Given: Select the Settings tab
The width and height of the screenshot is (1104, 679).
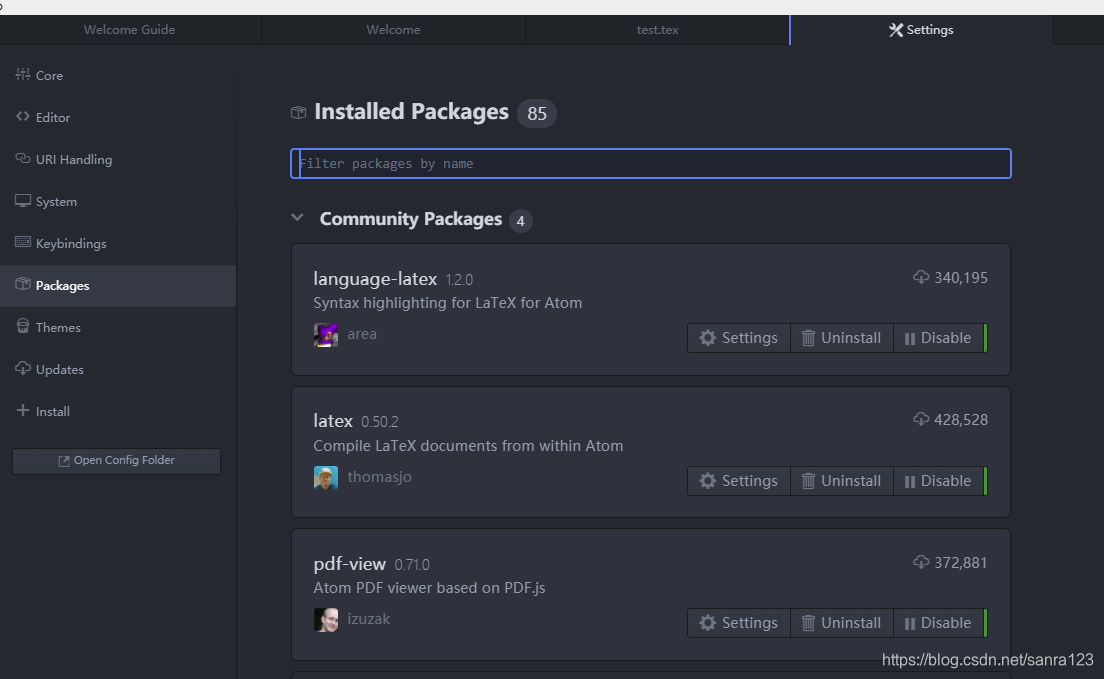Looking at the screenshot, I should [922, 30].
